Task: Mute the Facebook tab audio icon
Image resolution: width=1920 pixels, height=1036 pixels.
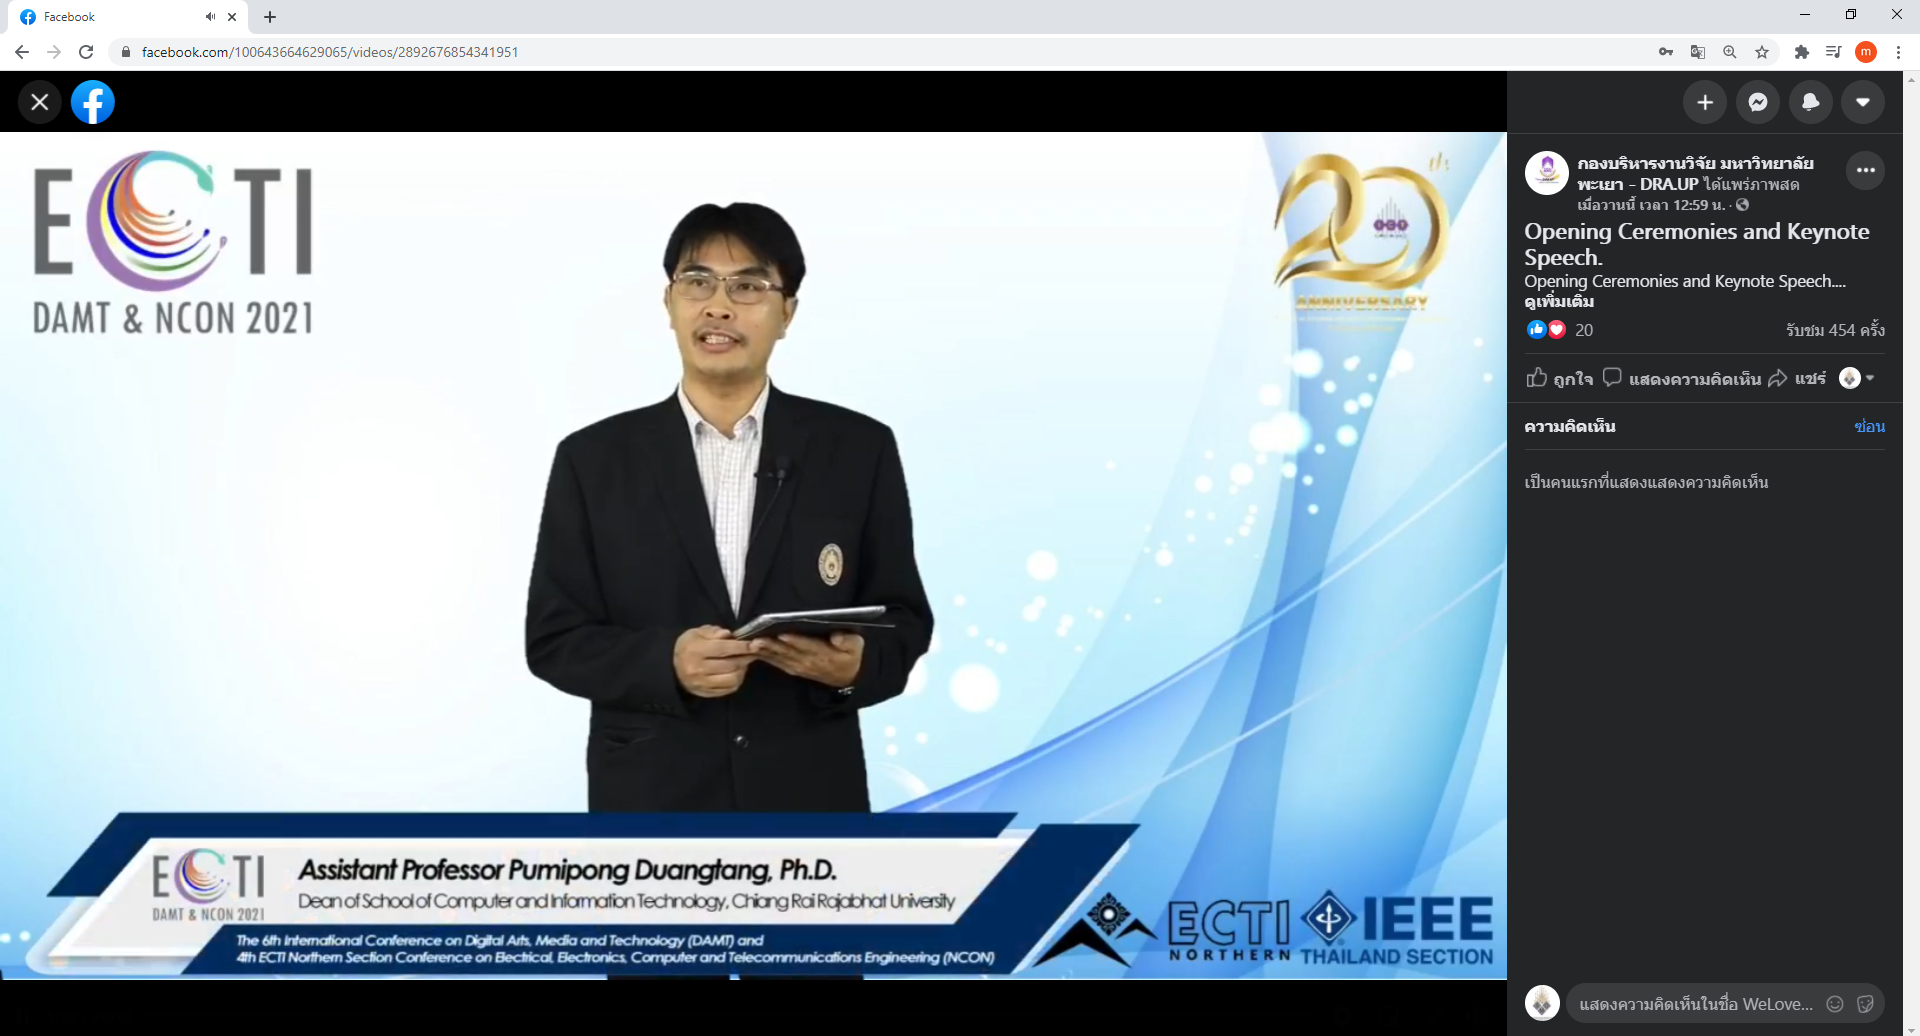Action: (x=210, y=17)
